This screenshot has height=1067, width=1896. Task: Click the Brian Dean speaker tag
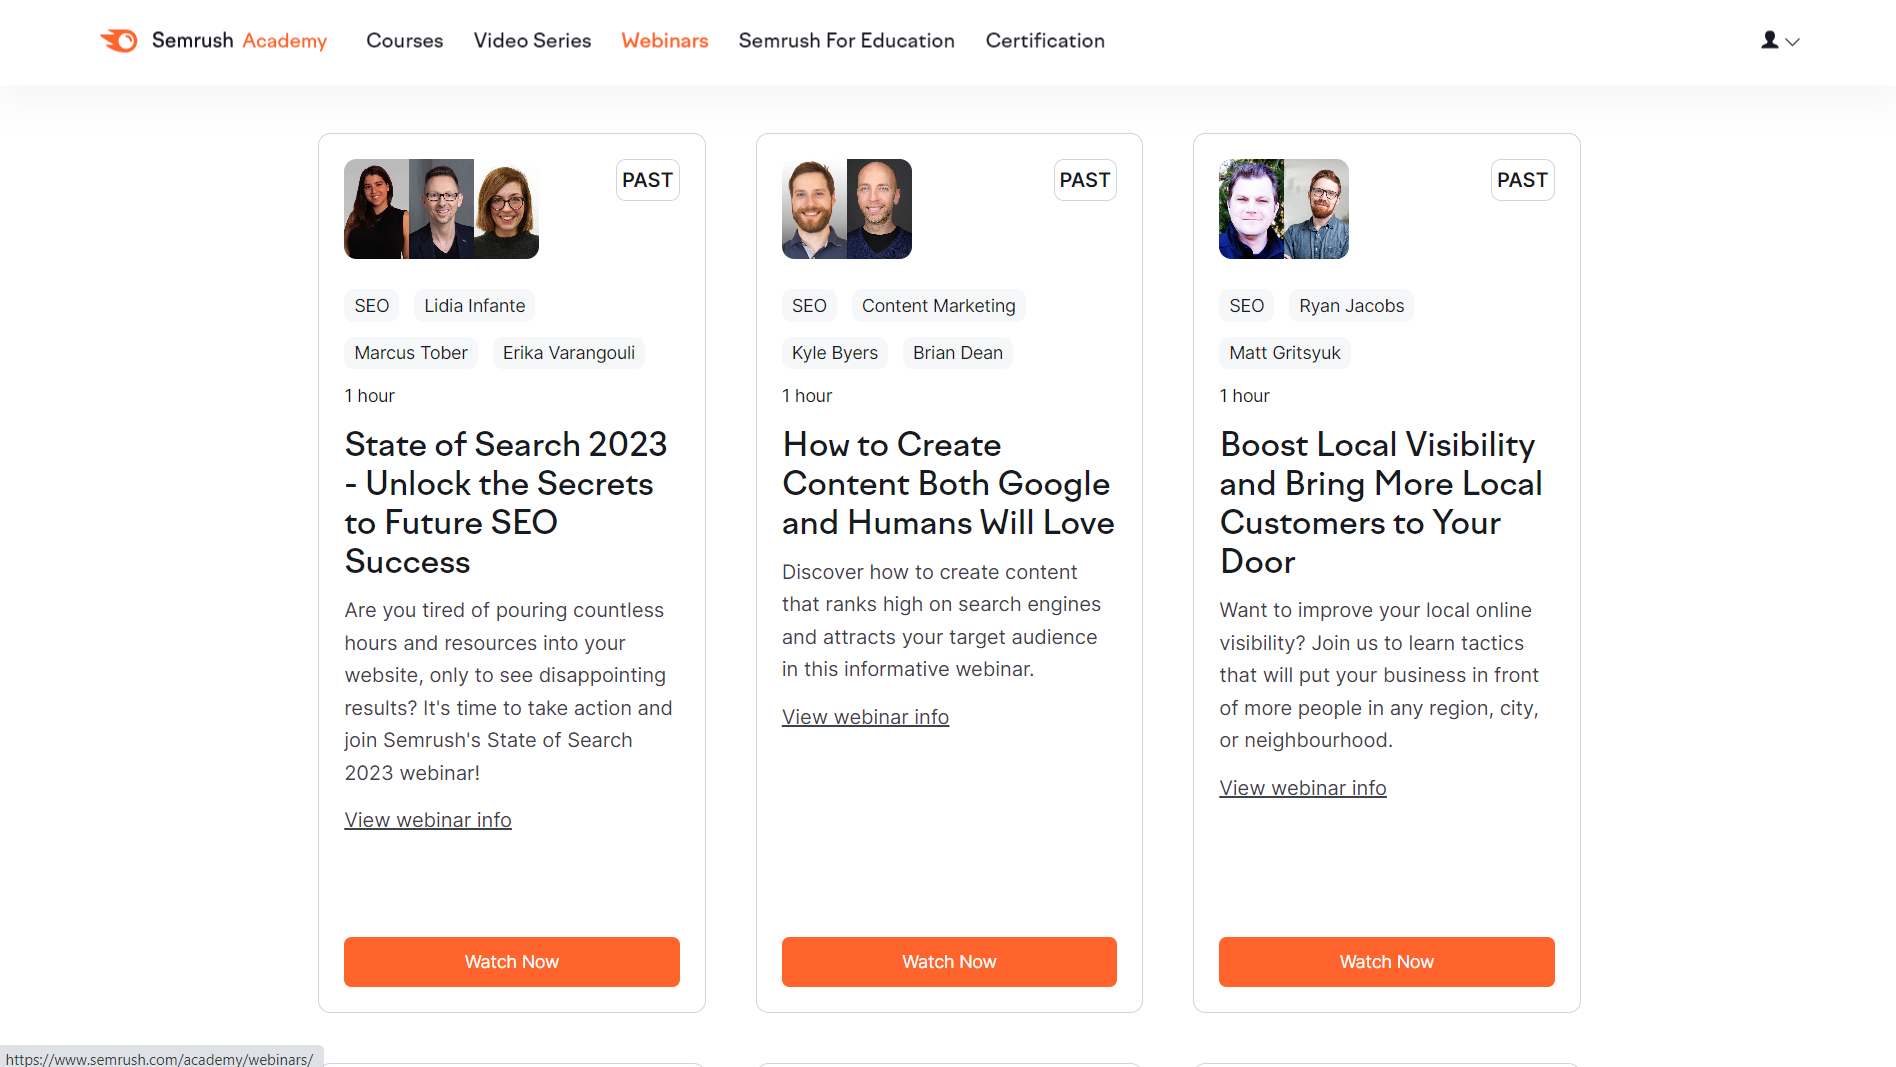click(x=957, y=352)
